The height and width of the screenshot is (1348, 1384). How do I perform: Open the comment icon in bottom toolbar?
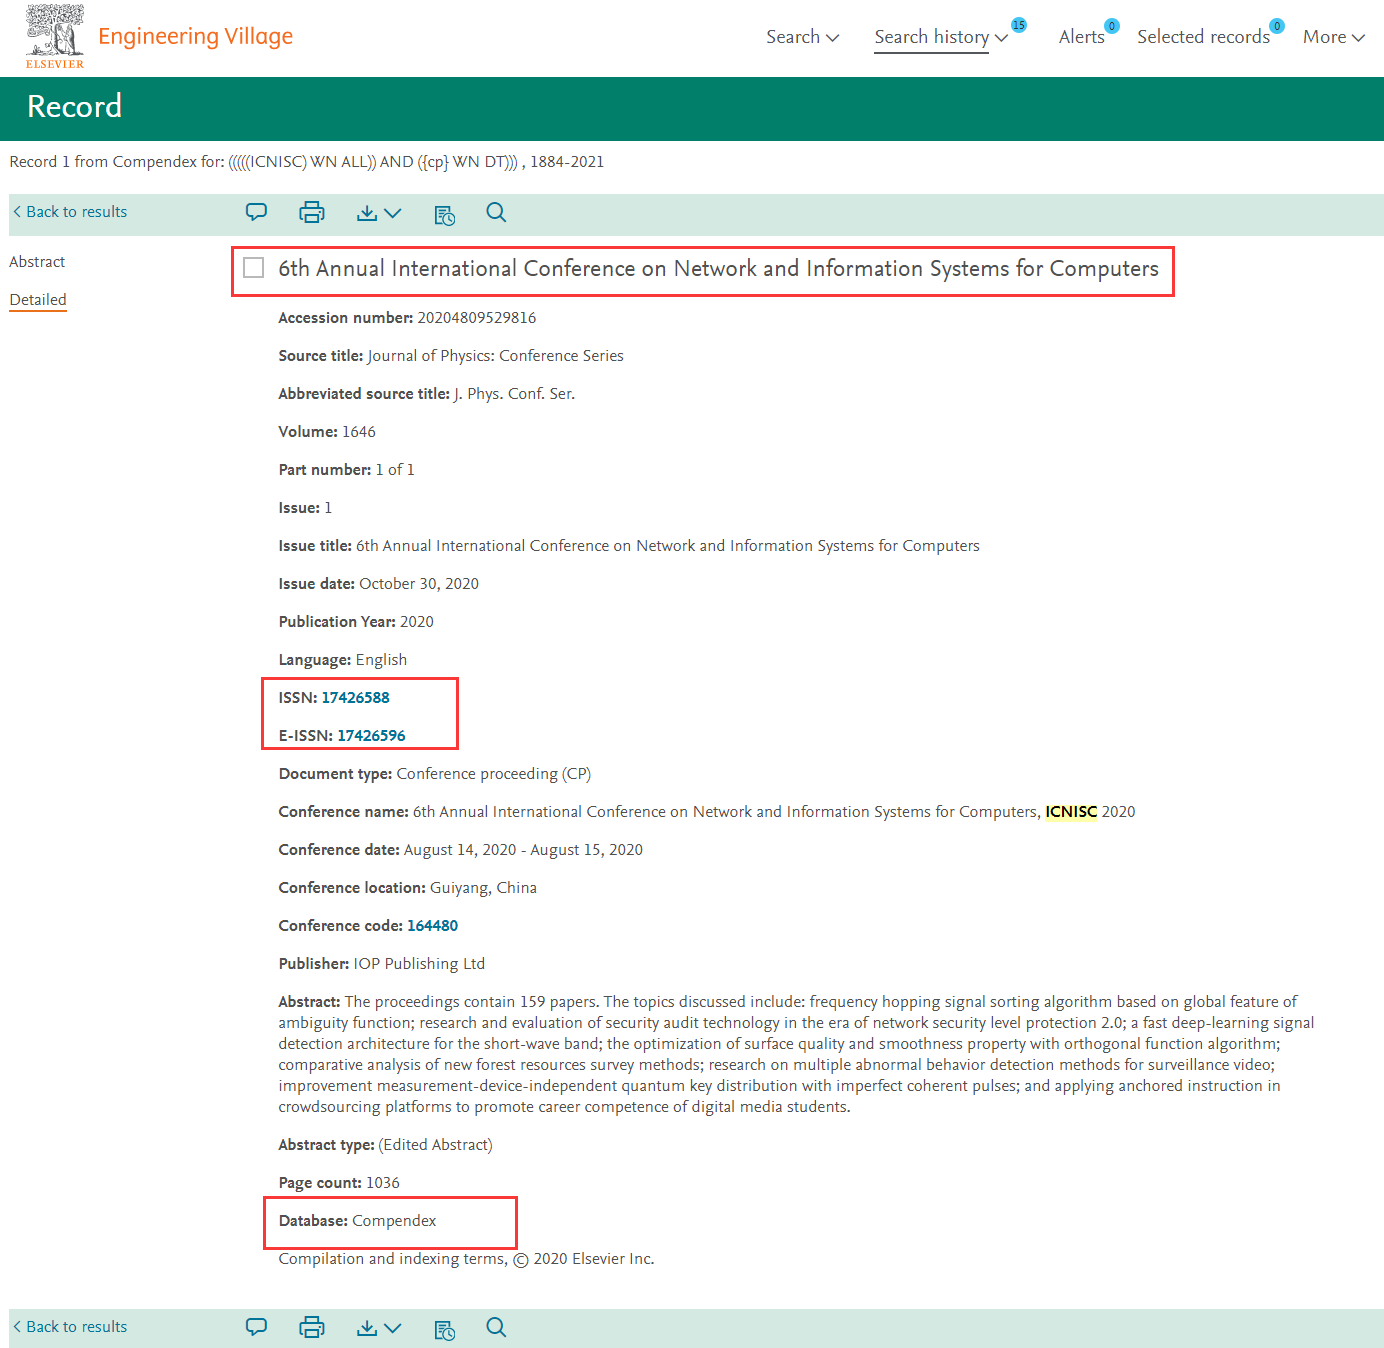point(257,1327)
